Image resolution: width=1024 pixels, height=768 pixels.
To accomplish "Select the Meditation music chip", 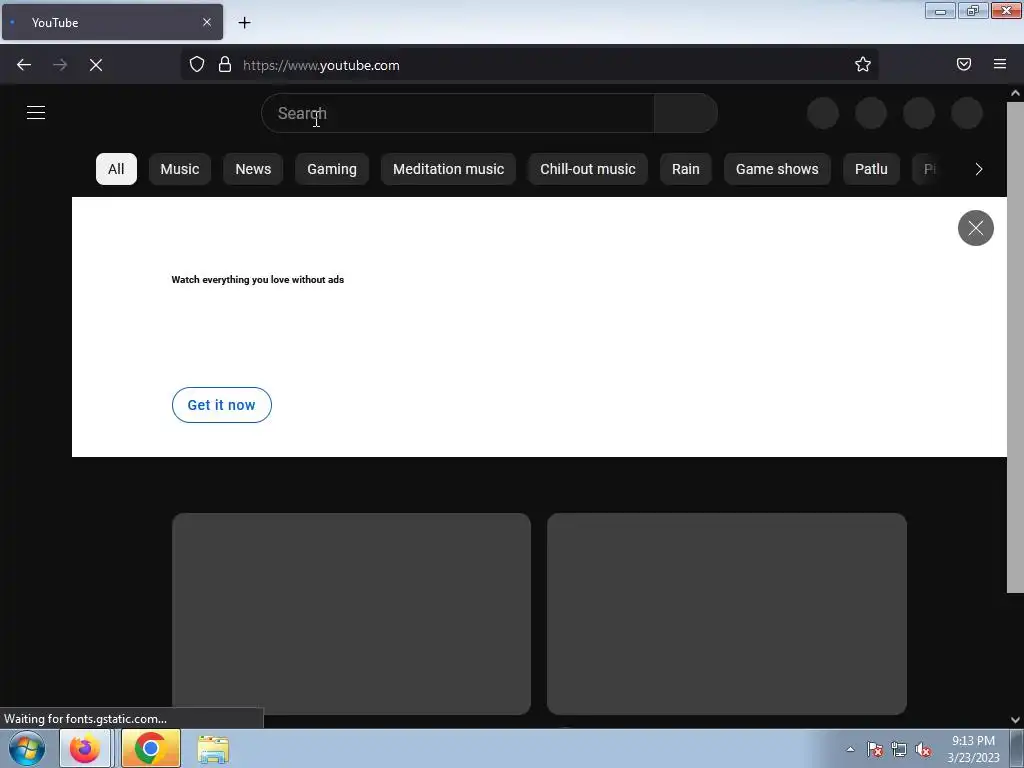I will [449, 169].
